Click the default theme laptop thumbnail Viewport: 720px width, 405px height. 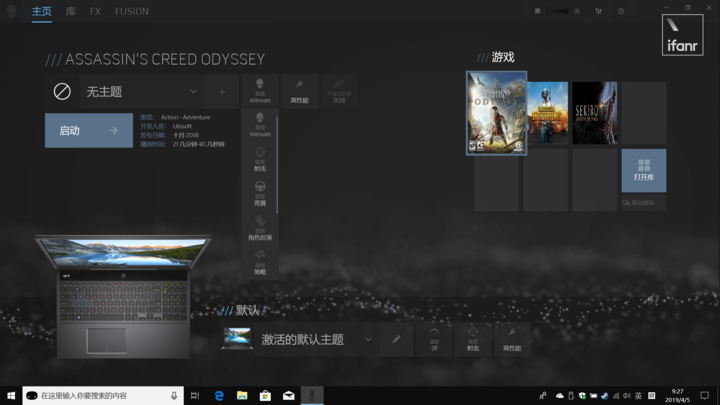tap(237, 339)
